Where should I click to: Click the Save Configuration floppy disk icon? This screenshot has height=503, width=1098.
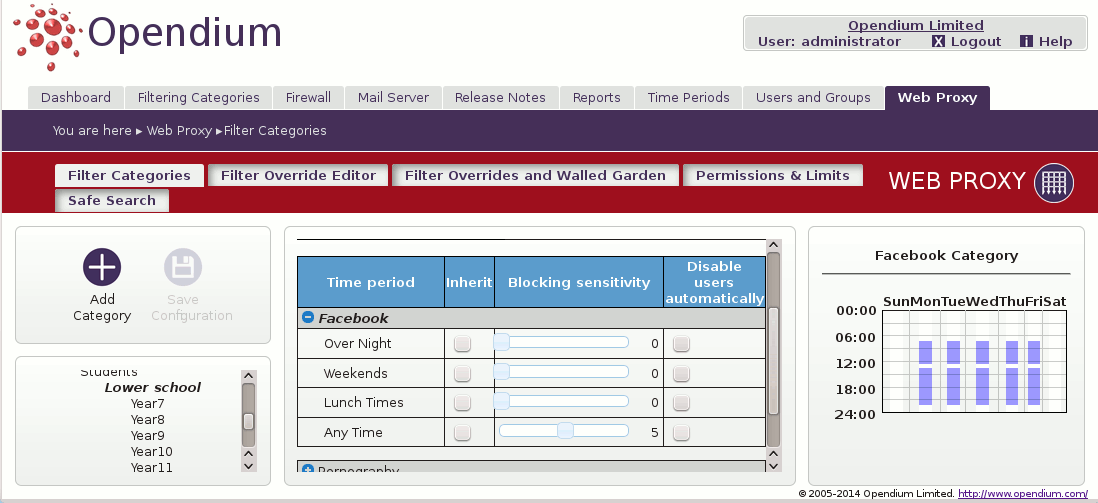[183, 267]
